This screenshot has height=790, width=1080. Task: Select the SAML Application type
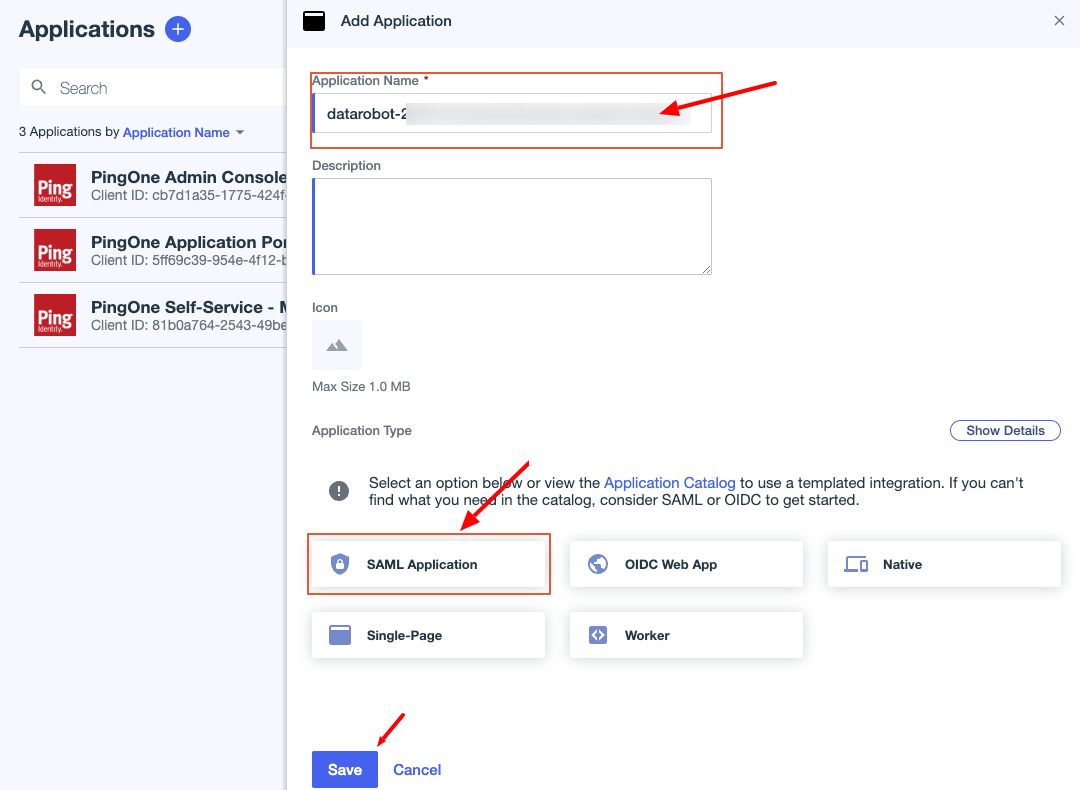(428, 565)
